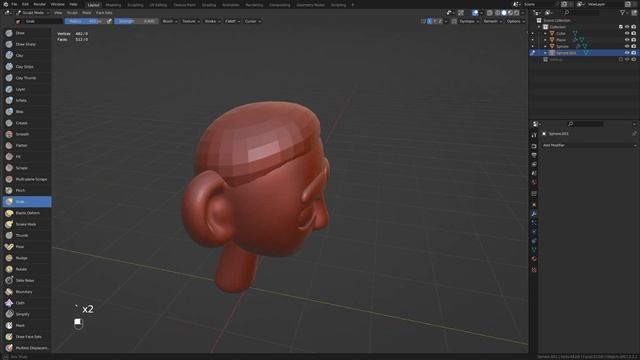Select the Snake Hook brush
640x360 pixels.
tap(27, 224)
